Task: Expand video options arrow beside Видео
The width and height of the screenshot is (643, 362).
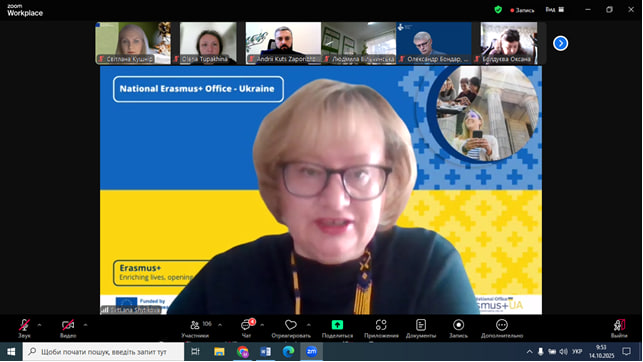Action: click(85, 325)
